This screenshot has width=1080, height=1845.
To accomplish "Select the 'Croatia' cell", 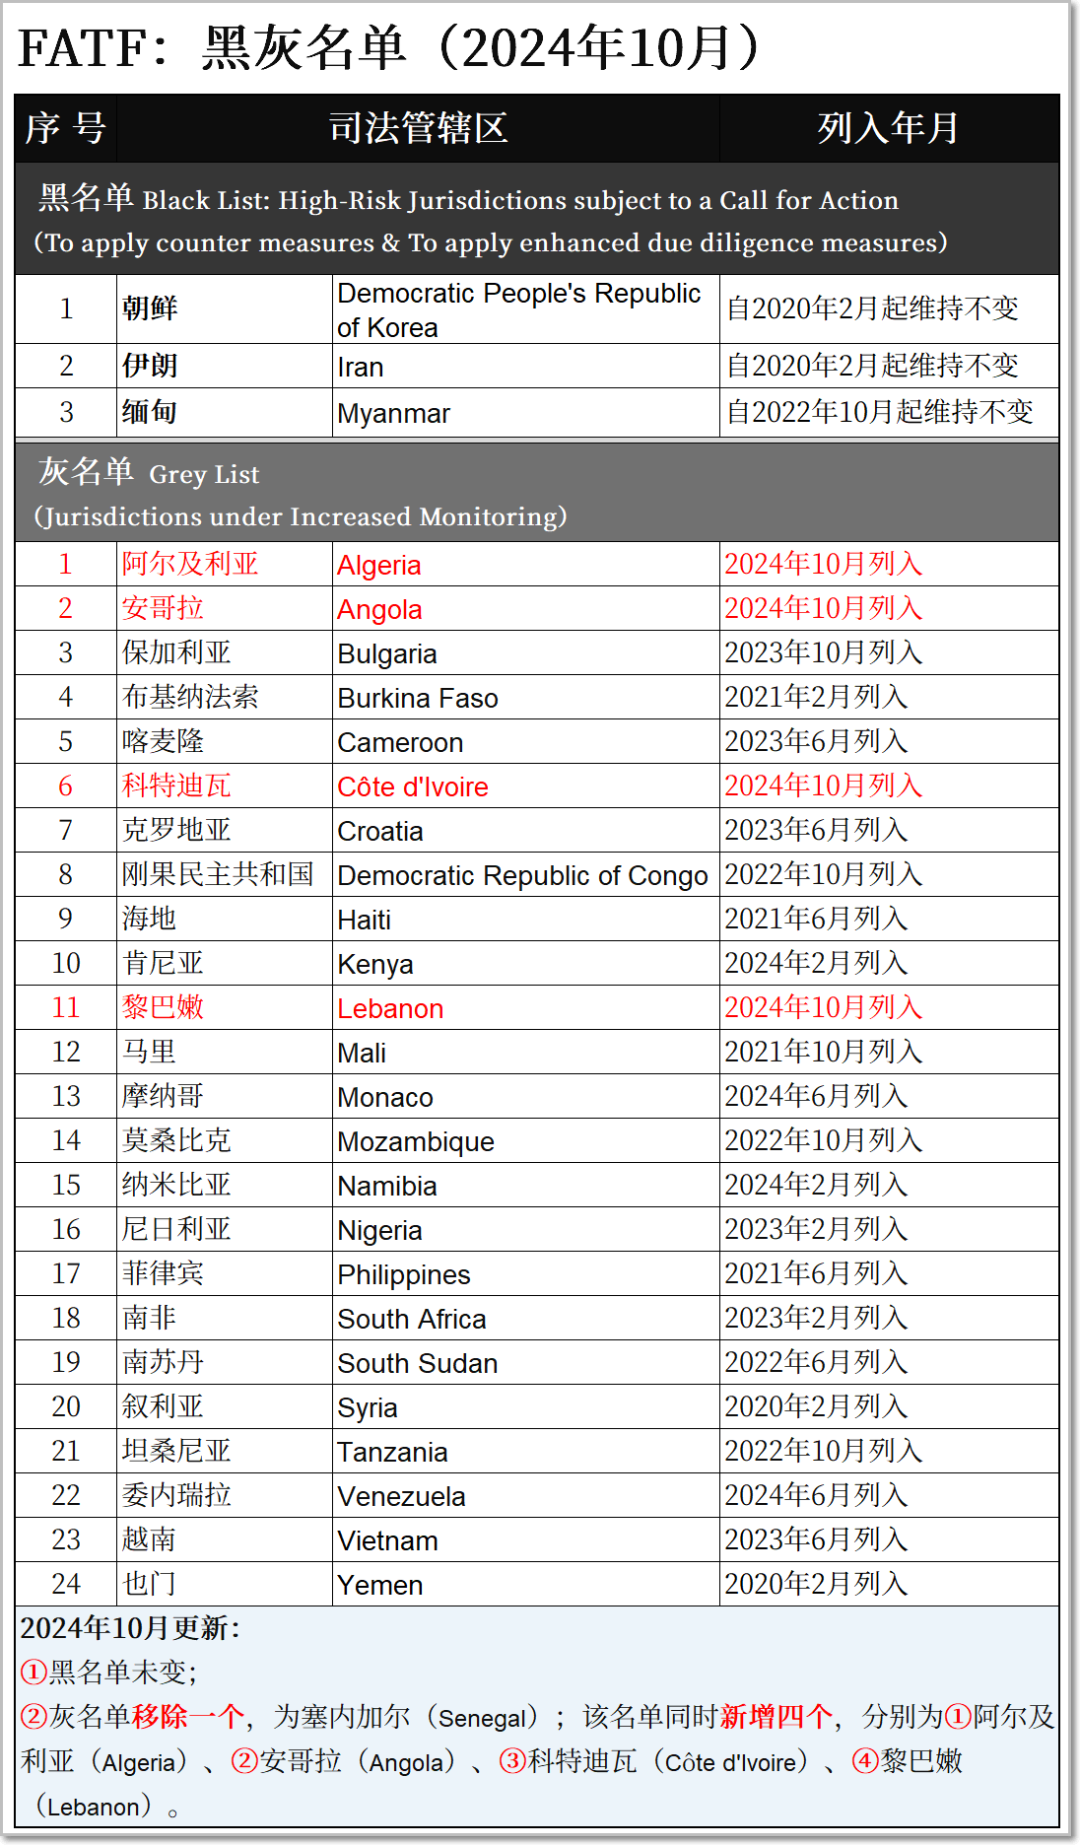I will (x=526, y=830).
